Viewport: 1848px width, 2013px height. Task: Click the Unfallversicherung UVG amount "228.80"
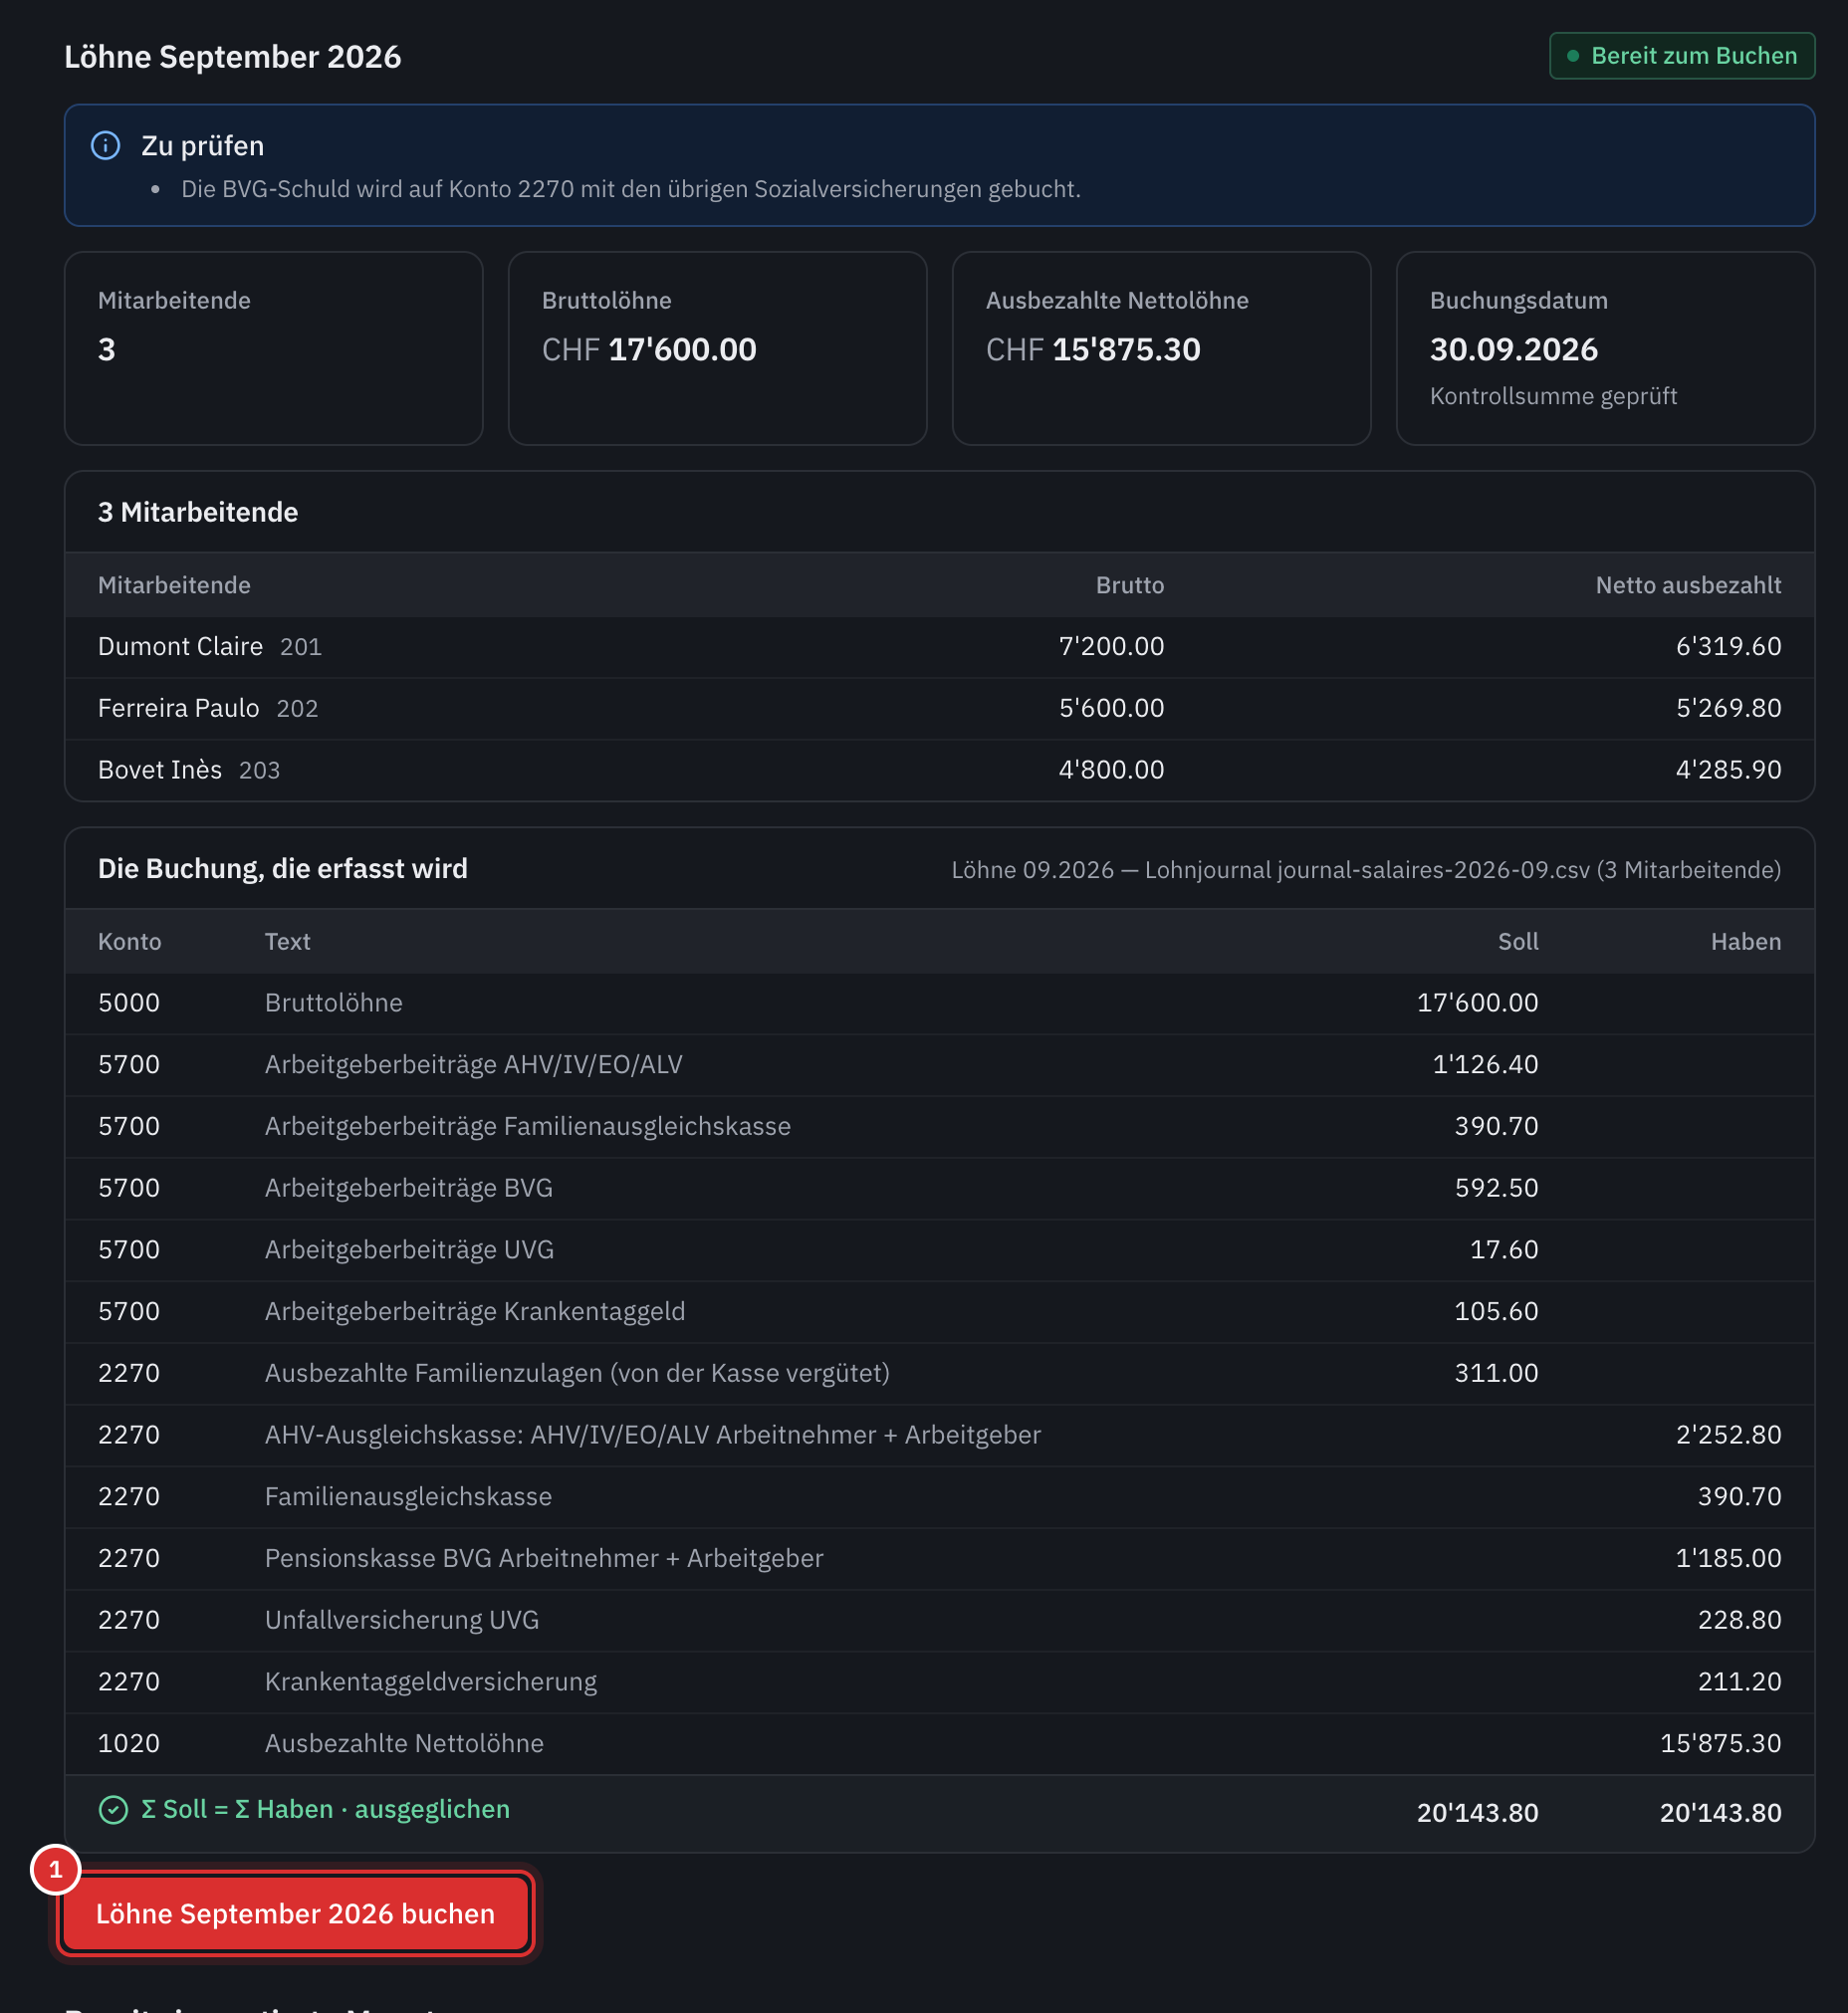(x=1740, y=1621)
